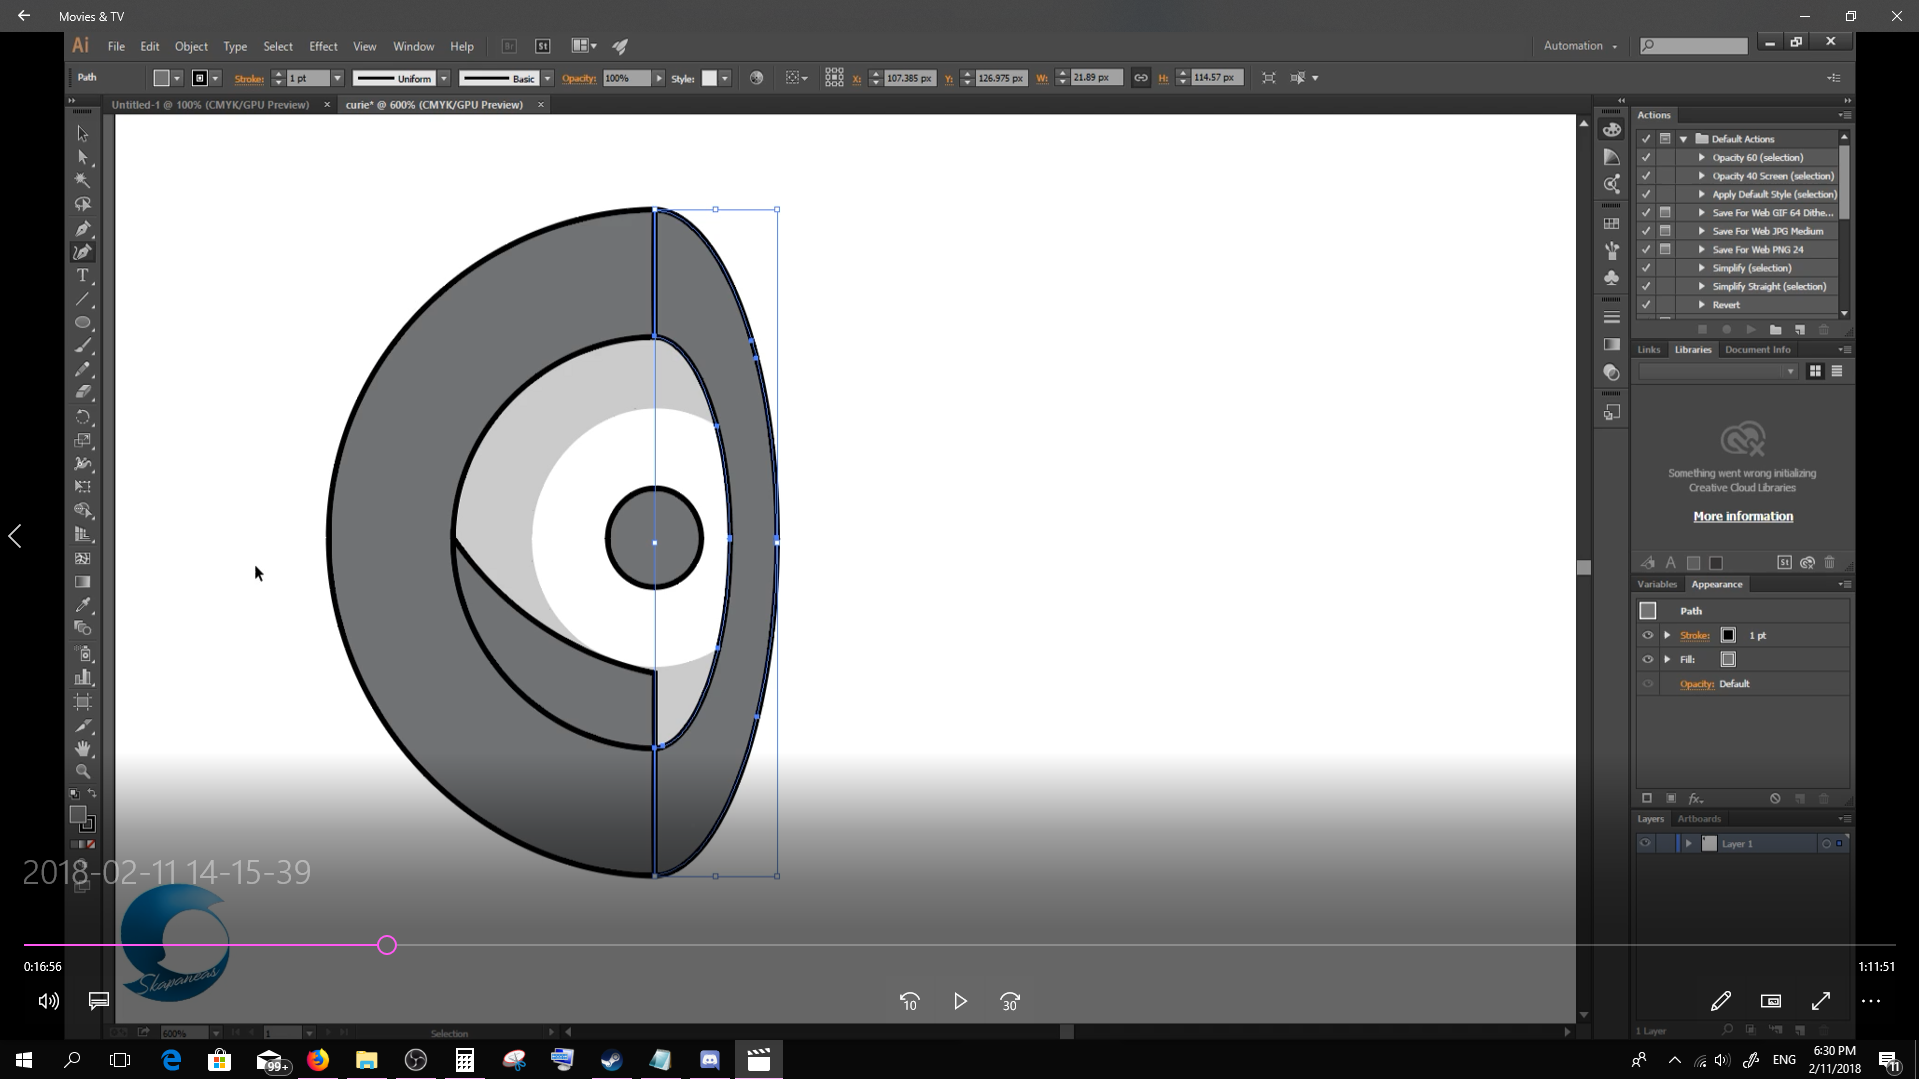1919x1079 pixels.
Task: Hide Layer 1 visibility eye
Action: point(1645,843)
